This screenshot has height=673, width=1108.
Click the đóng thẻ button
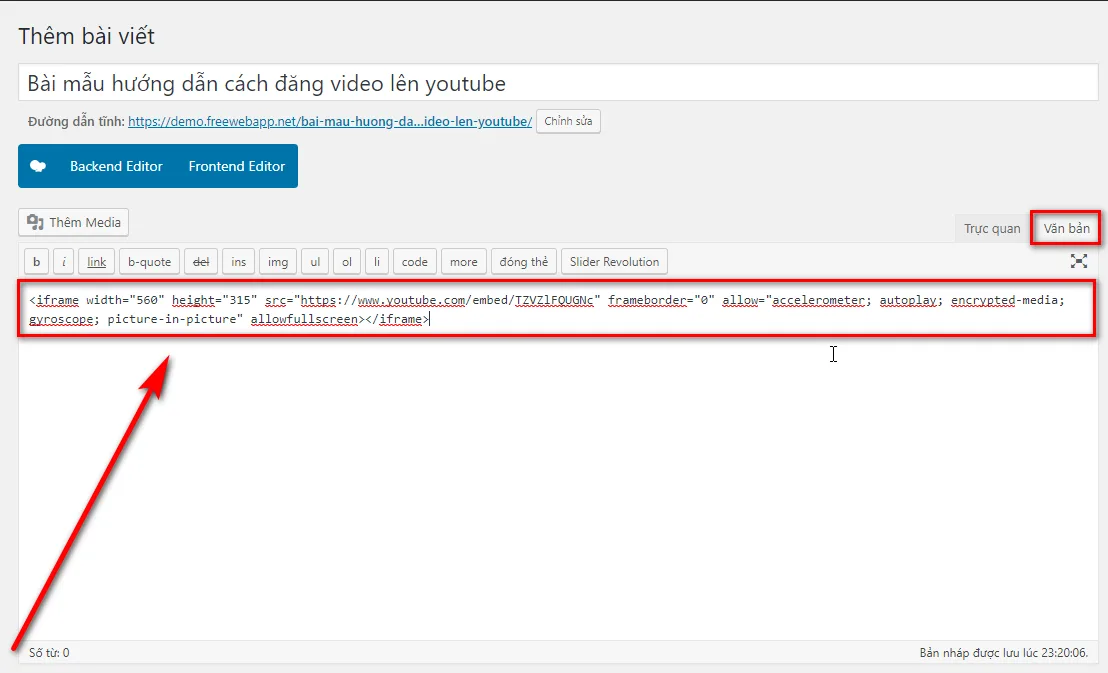524,262
